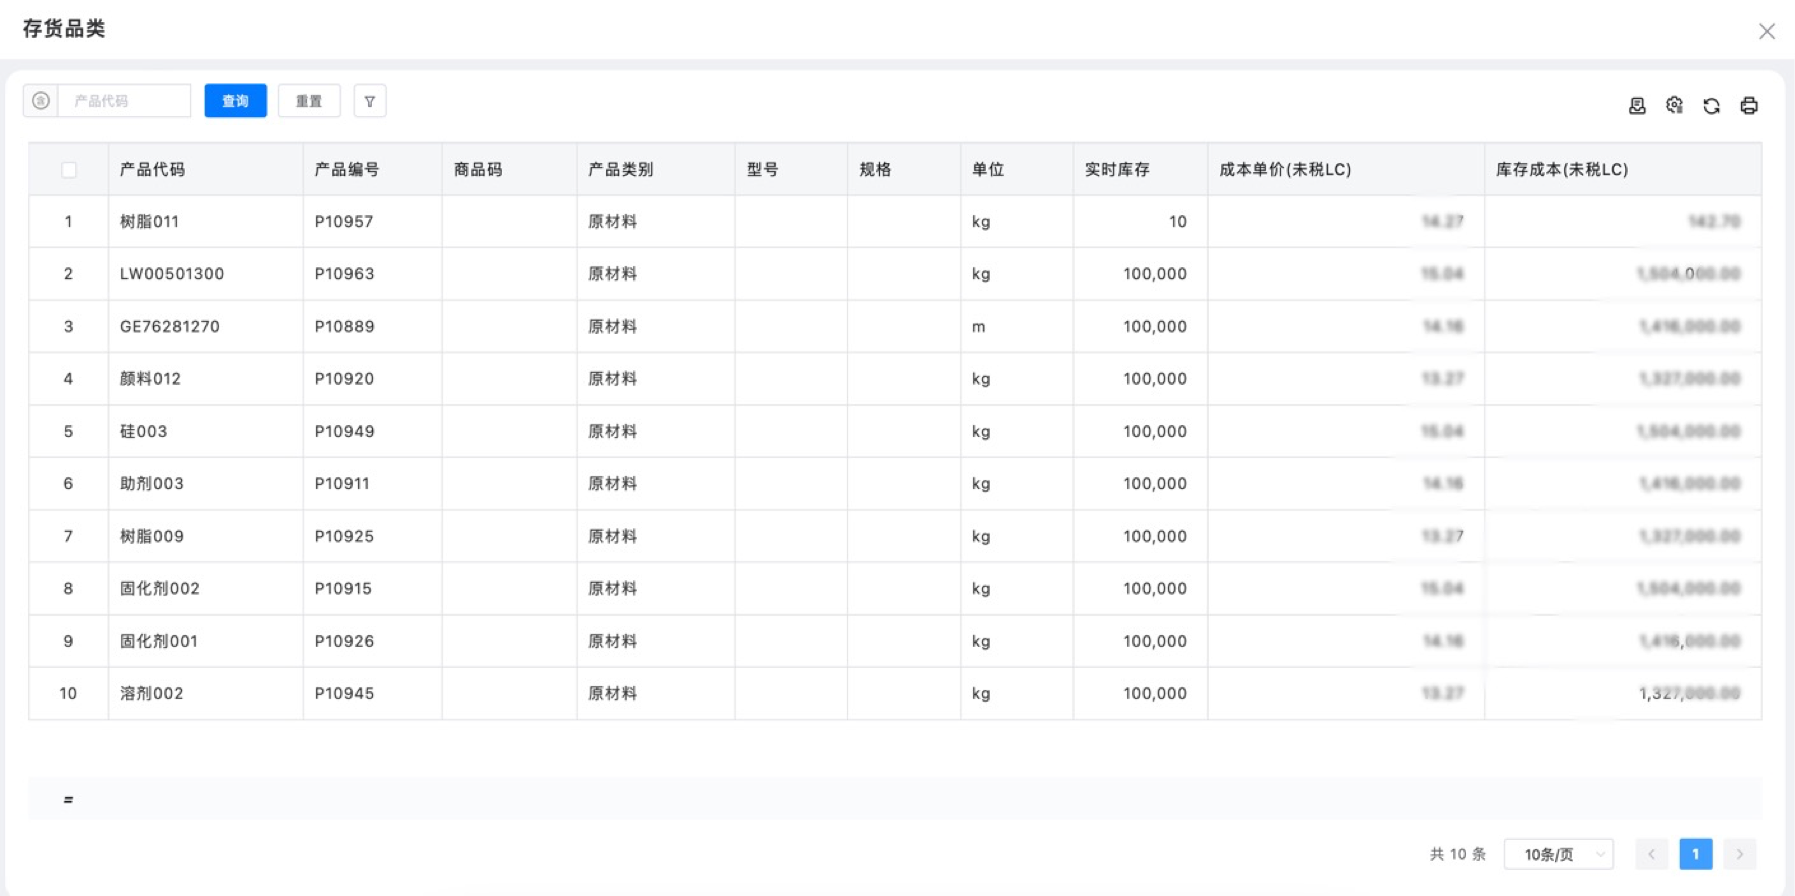Expand the 10条/页 page size dropdown
1795x896 pixels.
point(1558,854)
